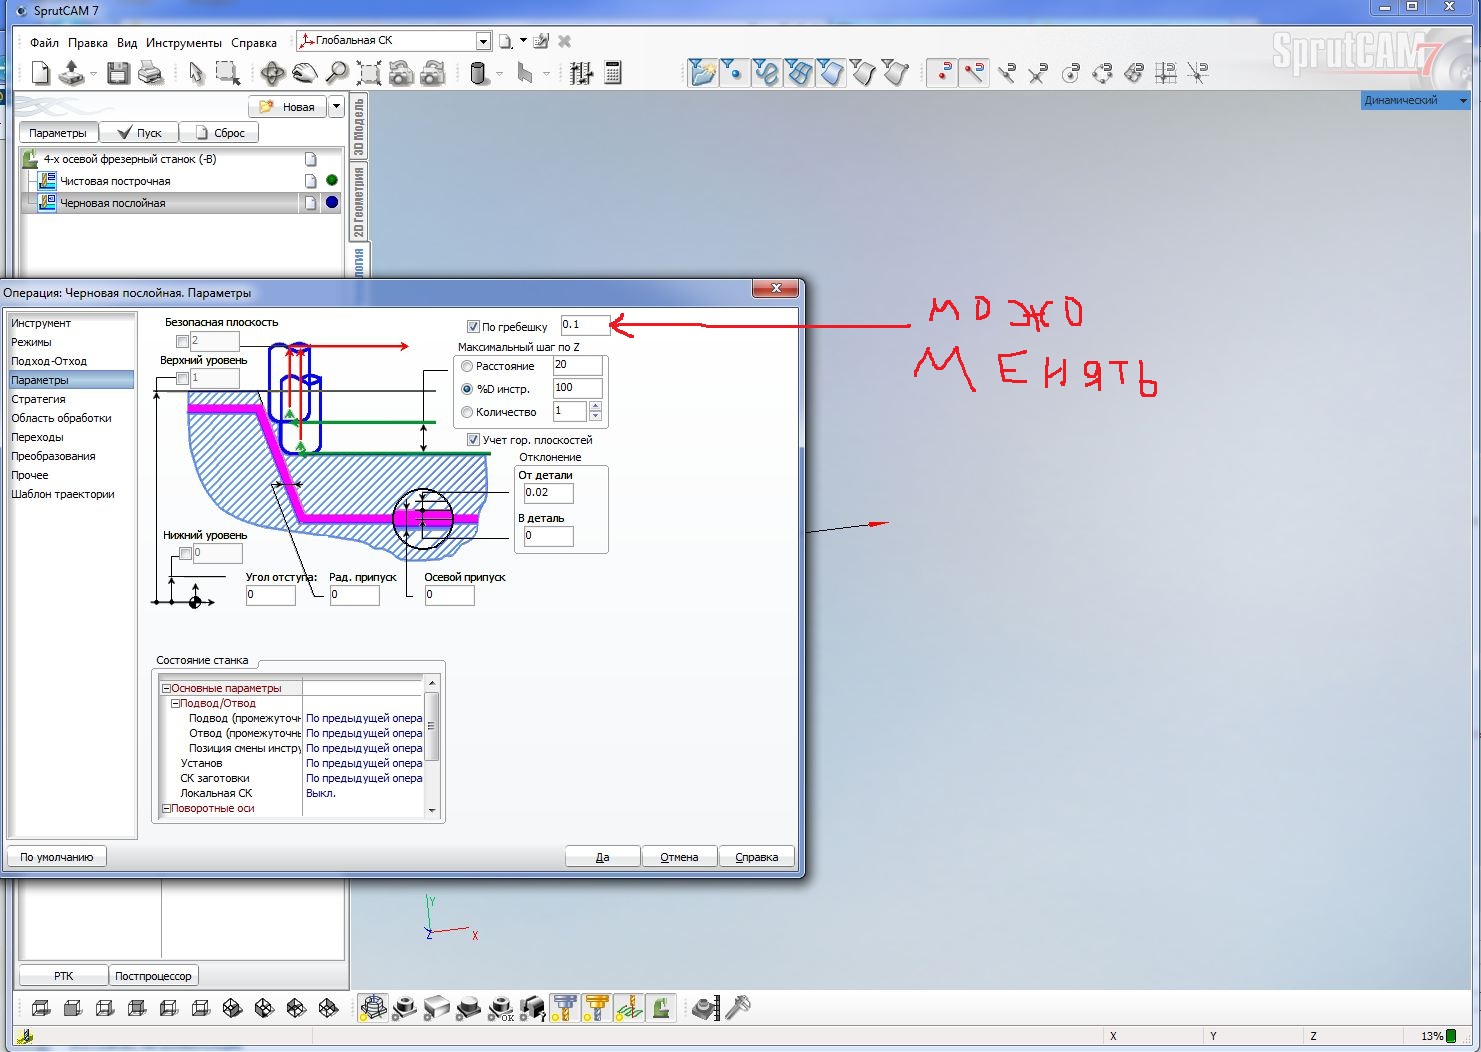Image resolution: width=1481 pixels, height=1052 pixels.
Task: Select the Количество radio button
Action: click(467, 412)
